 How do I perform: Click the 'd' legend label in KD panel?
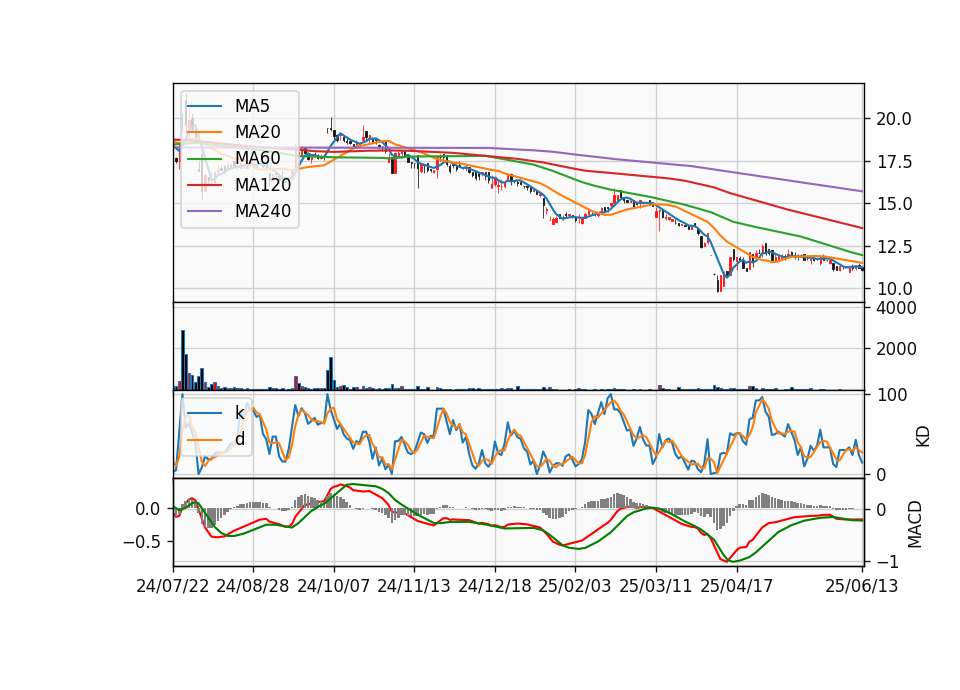point(239,439)
